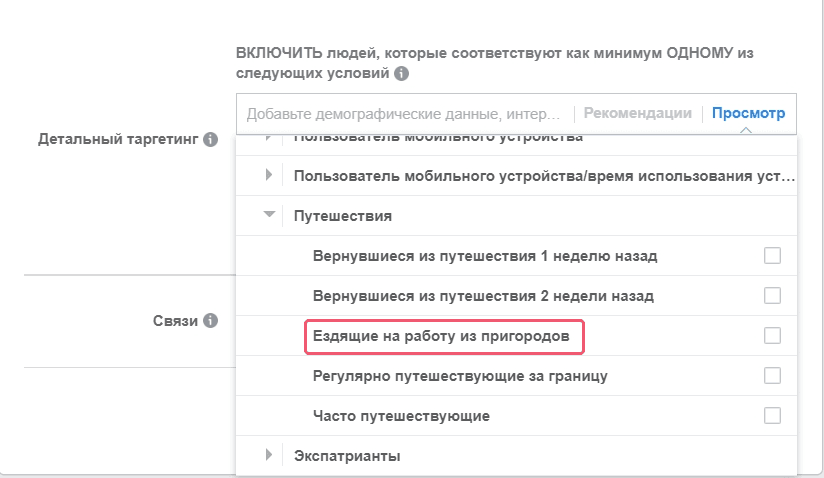
Task: Expand Пользователь мобильного устройства/время использования arrow
Action: (269, 175)
